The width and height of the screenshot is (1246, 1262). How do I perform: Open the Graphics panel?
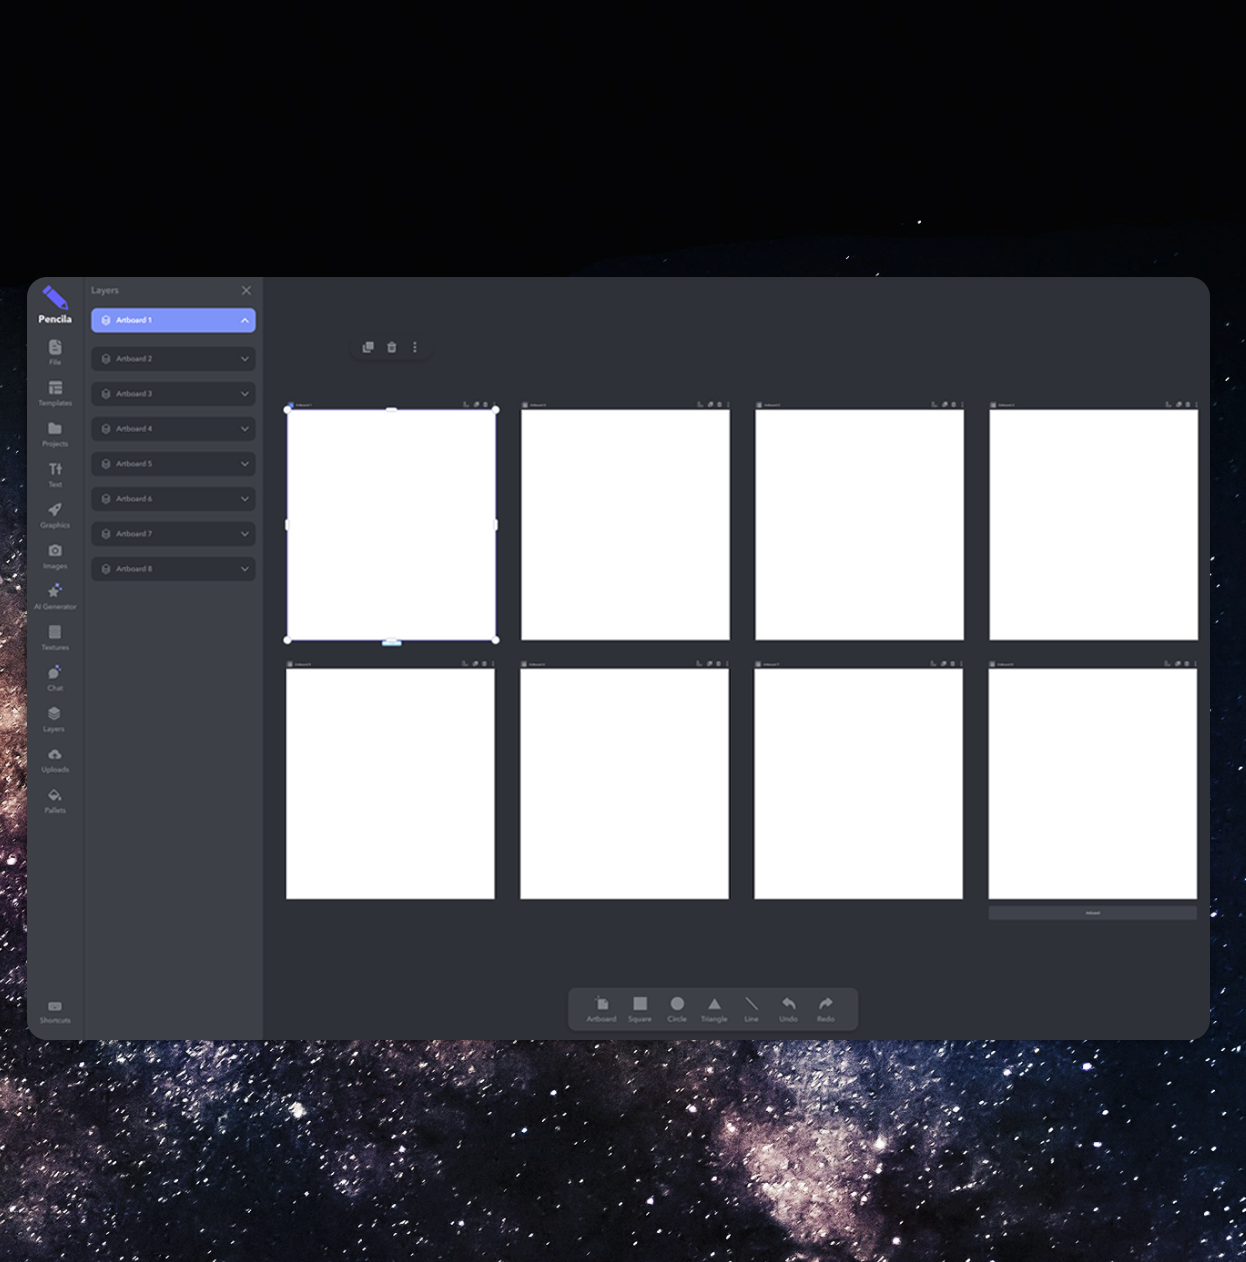[x=55, y=514]
